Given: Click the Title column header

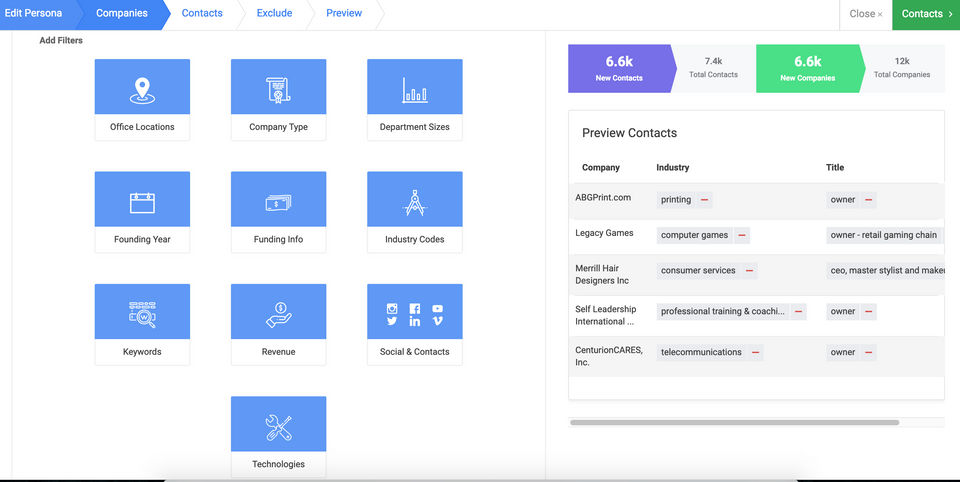Looking at the screenshot, I should [834, 167].
